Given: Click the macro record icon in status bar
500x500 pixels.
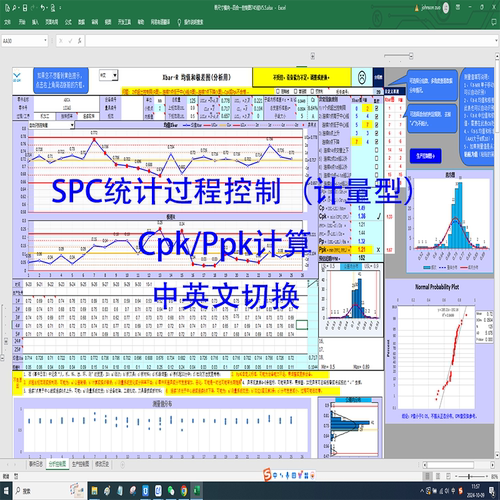Looking at the screenshot, I should coord(16,476).
